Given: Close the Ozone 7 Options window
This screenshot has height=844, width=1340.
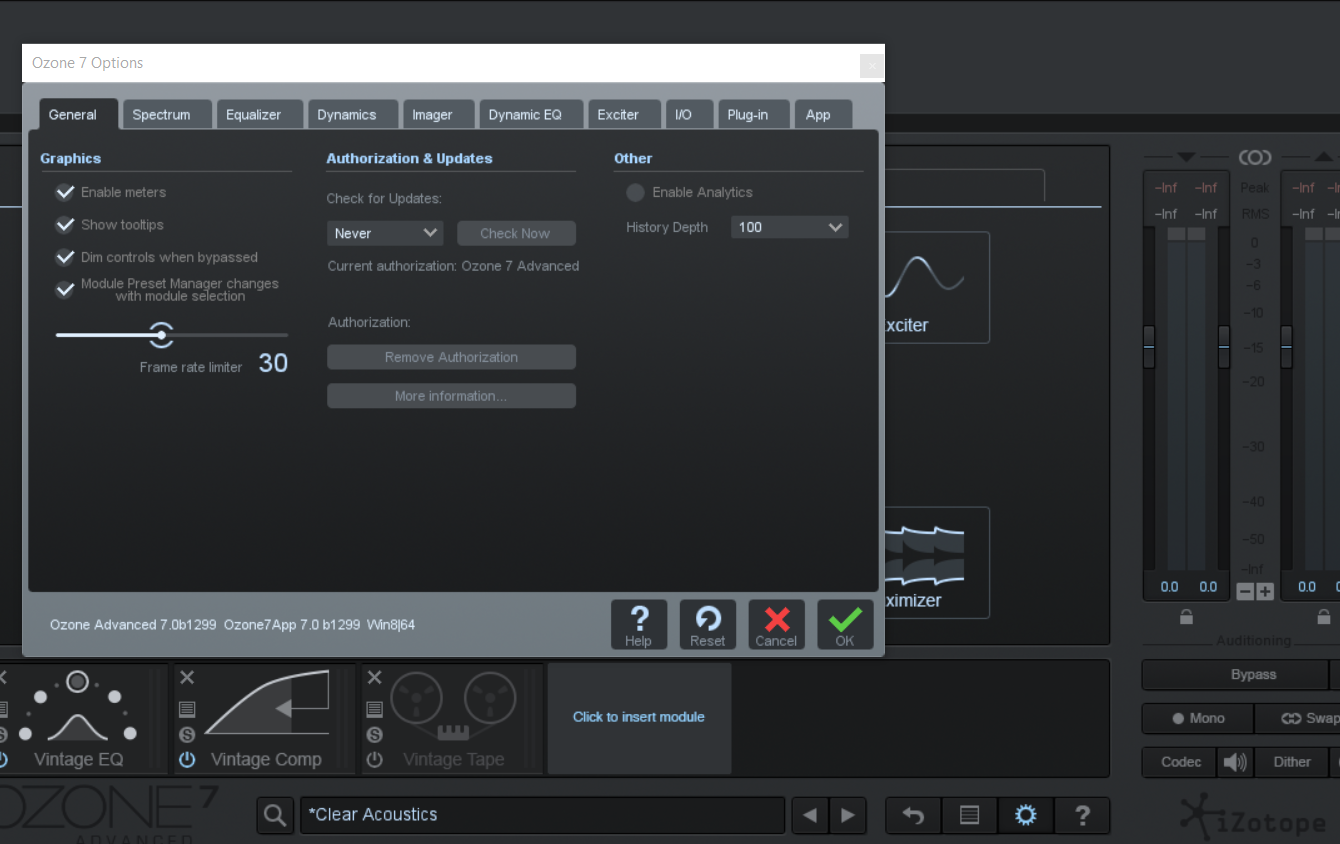Looking at the screenshot, I should (x=871, y=66).
